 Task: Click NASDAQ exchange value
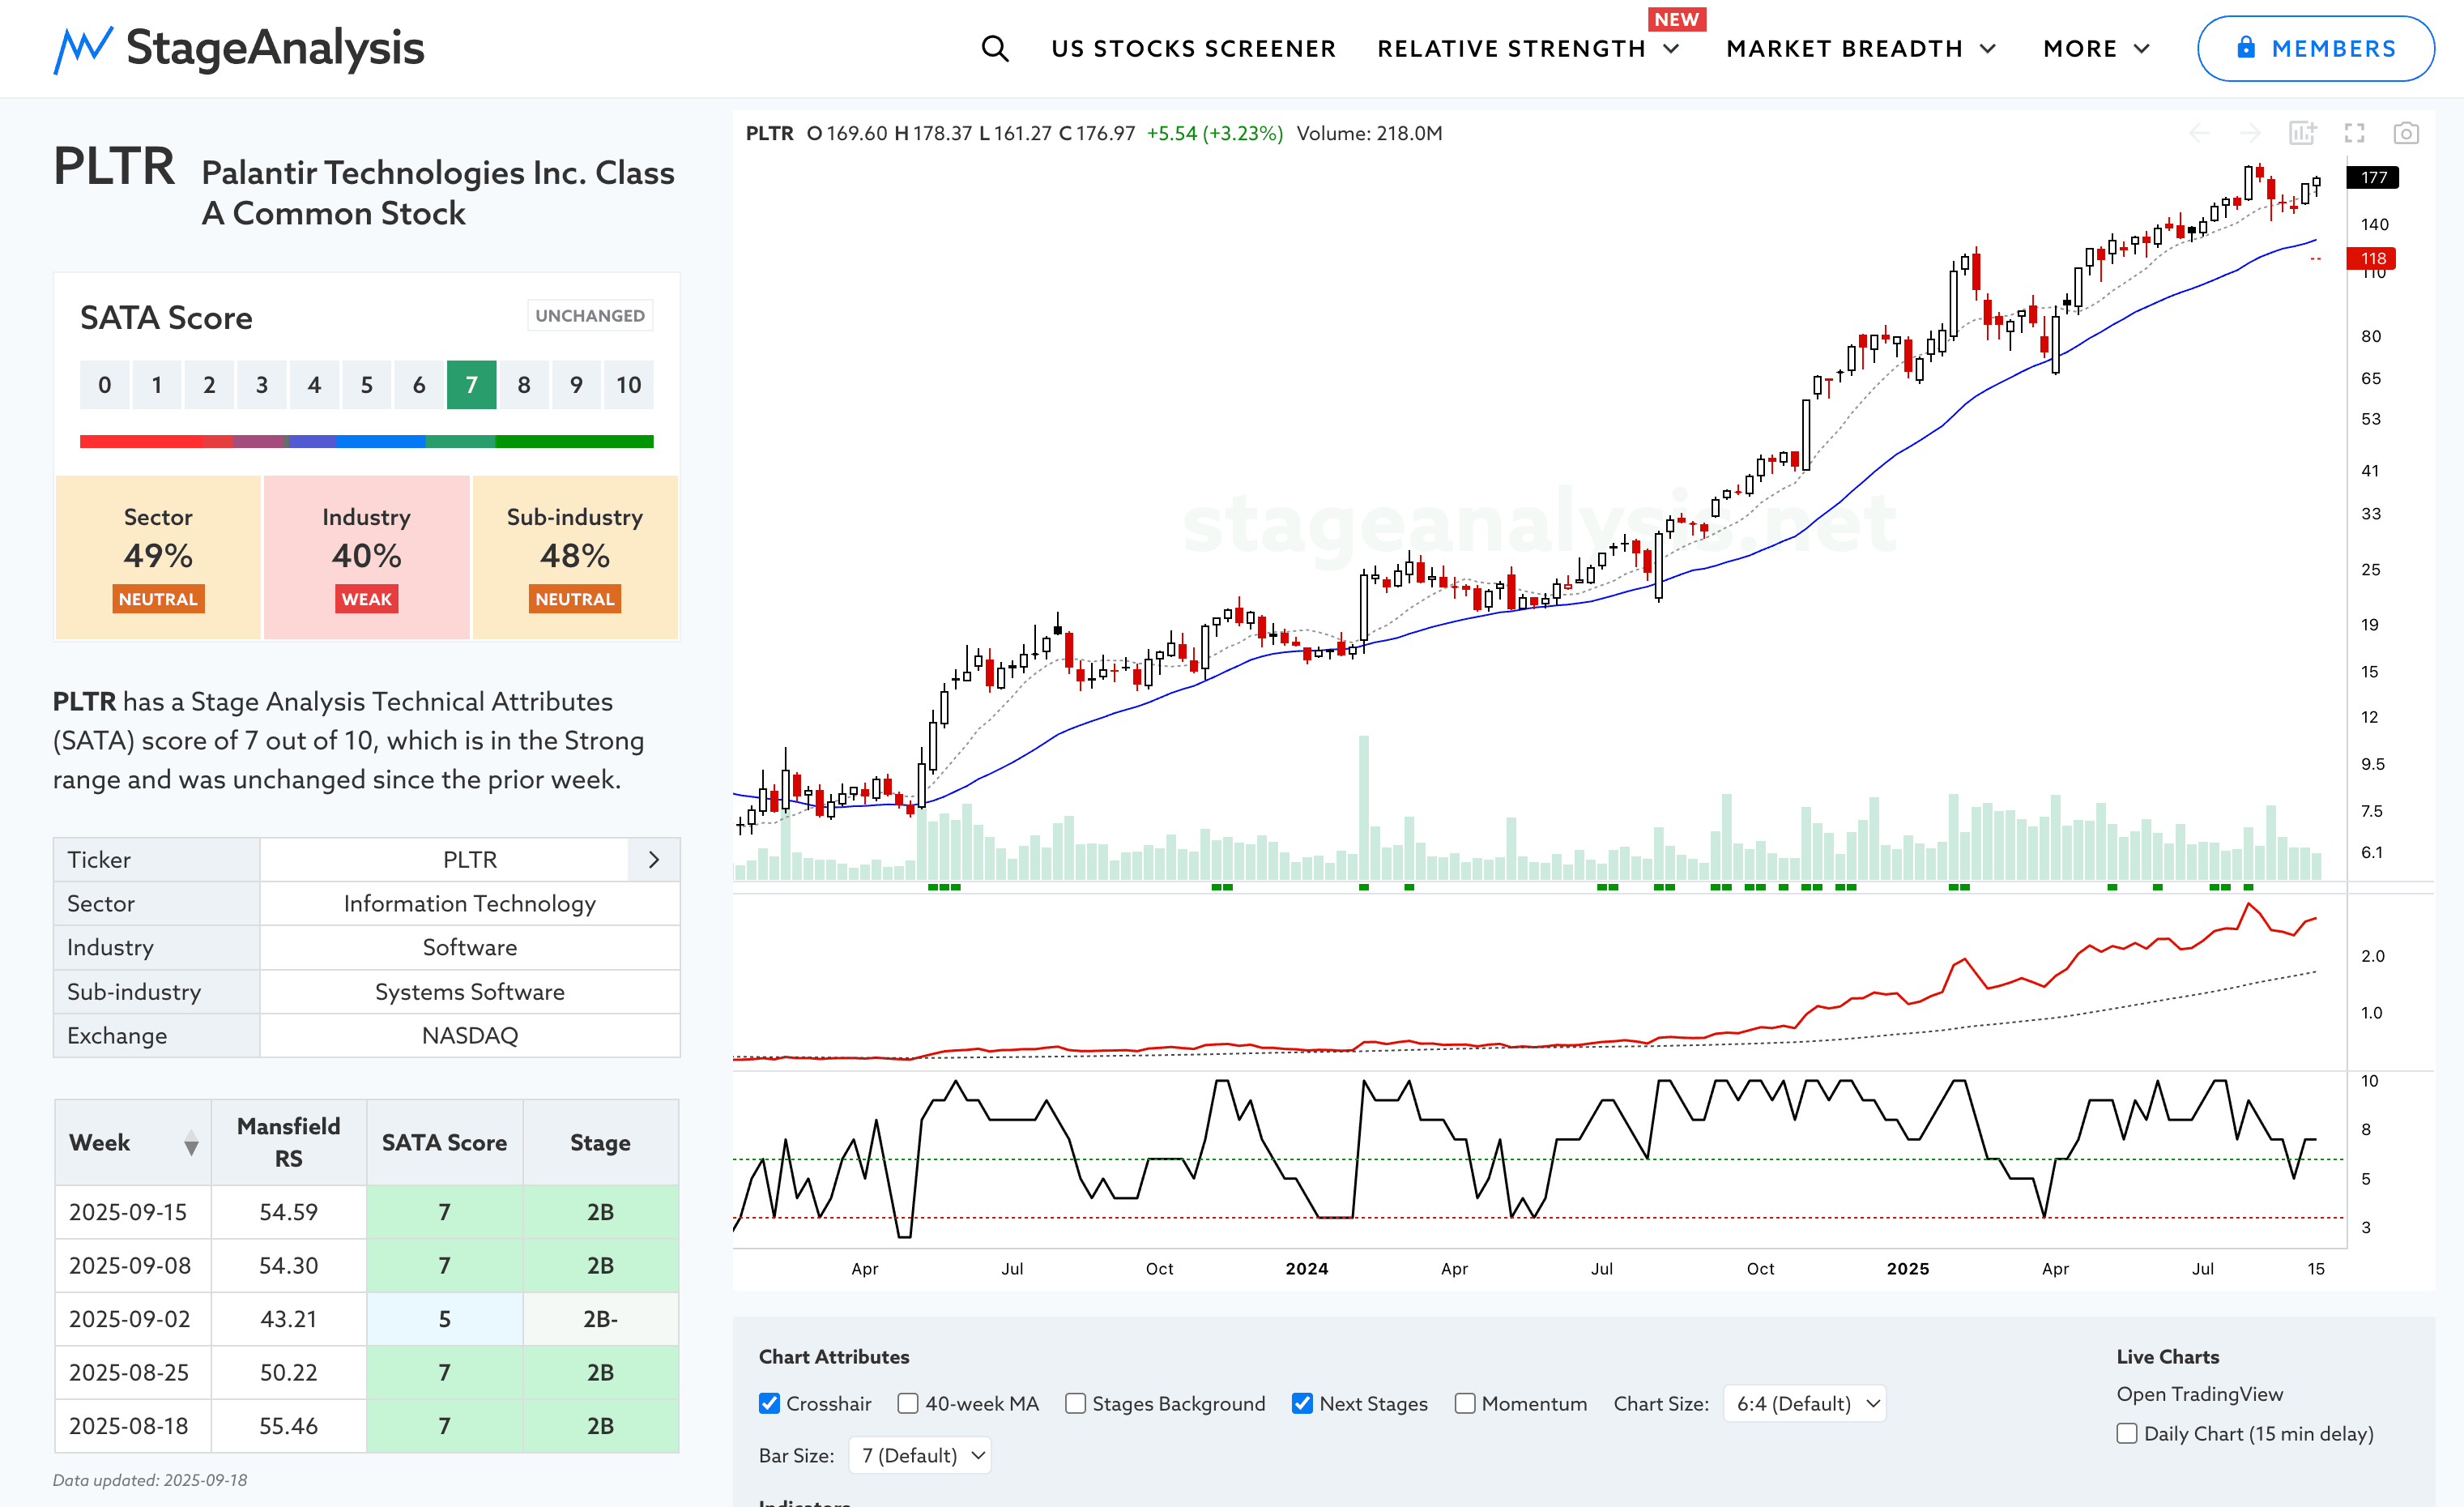(x=470, y=1035)
